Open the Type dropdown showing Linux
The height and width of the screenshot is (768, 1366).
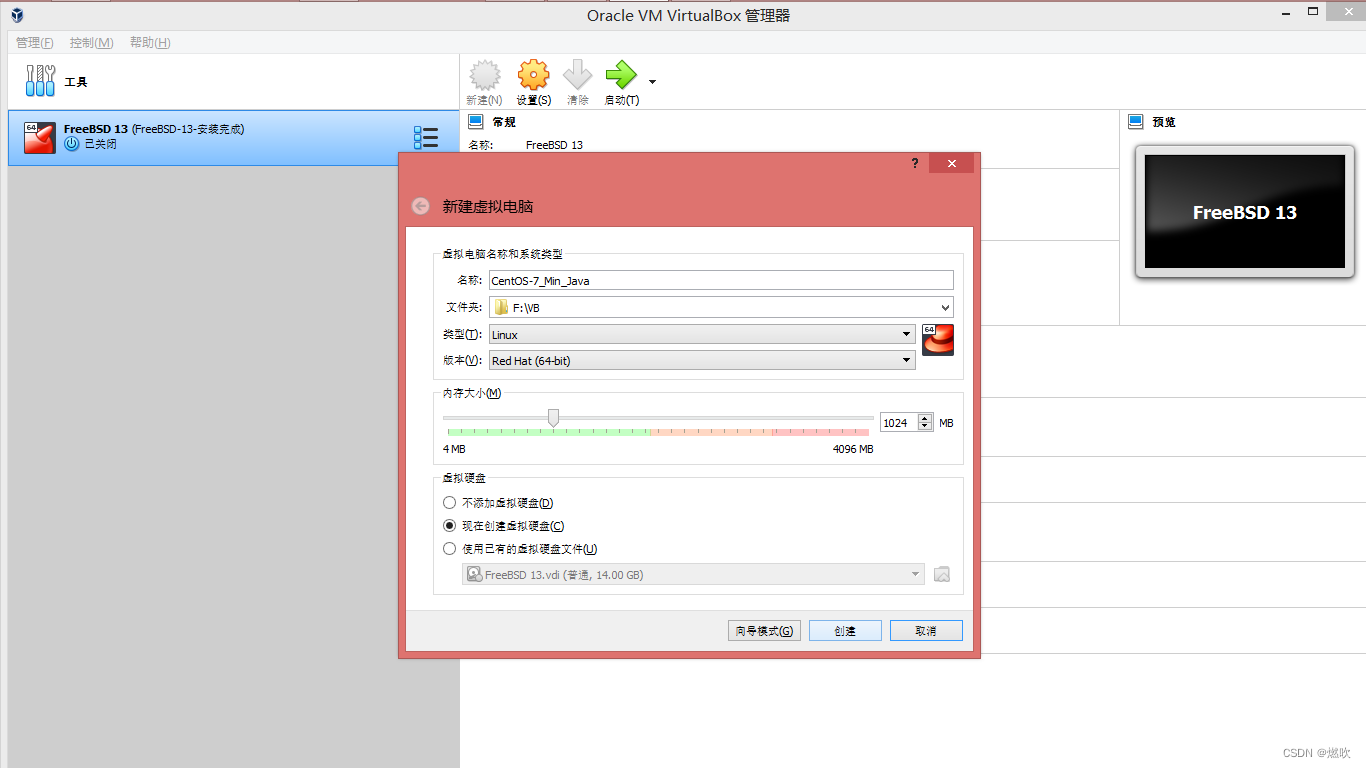tap(702, 334)
